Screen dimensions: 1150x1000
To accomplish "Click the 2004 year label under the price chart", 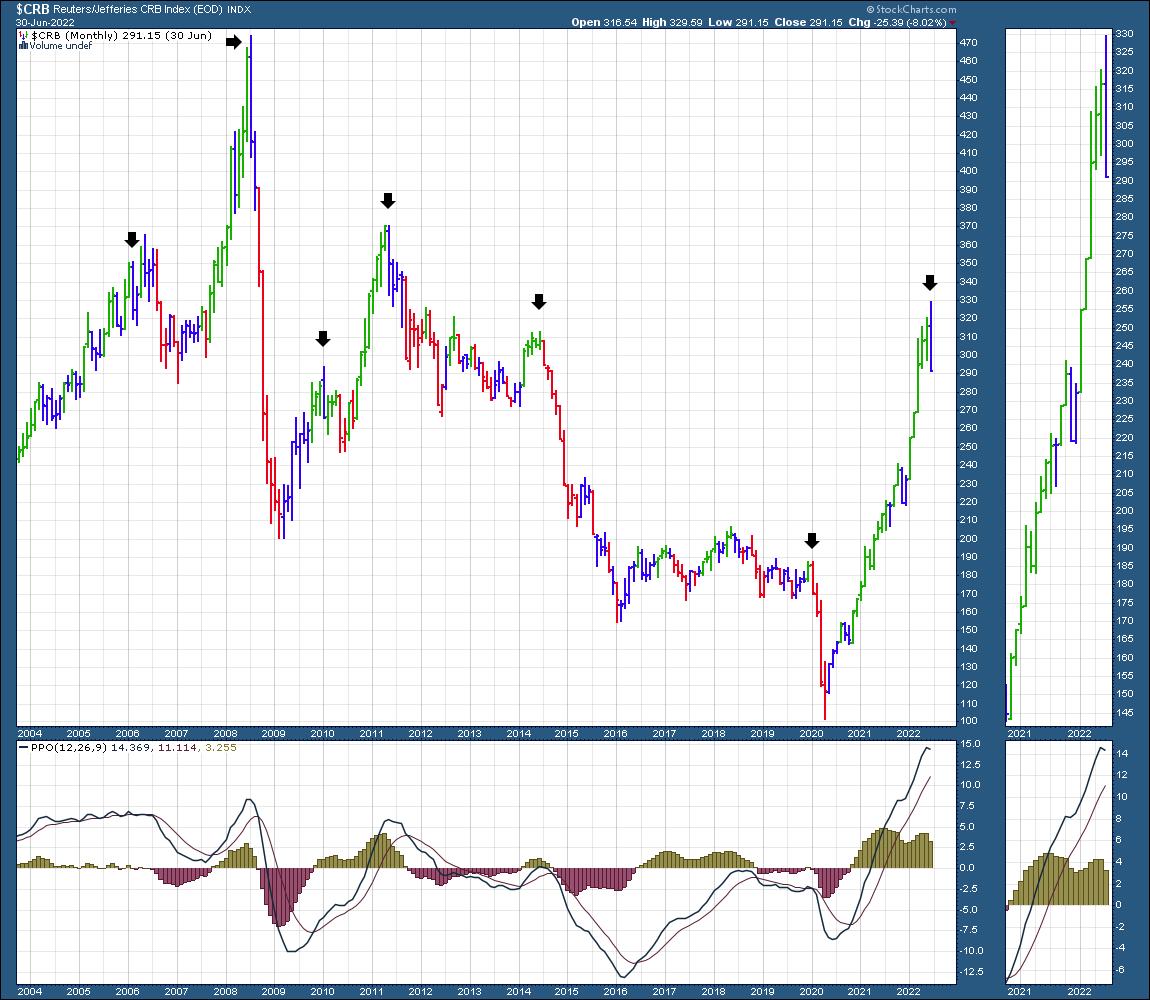I will point(29,733).
